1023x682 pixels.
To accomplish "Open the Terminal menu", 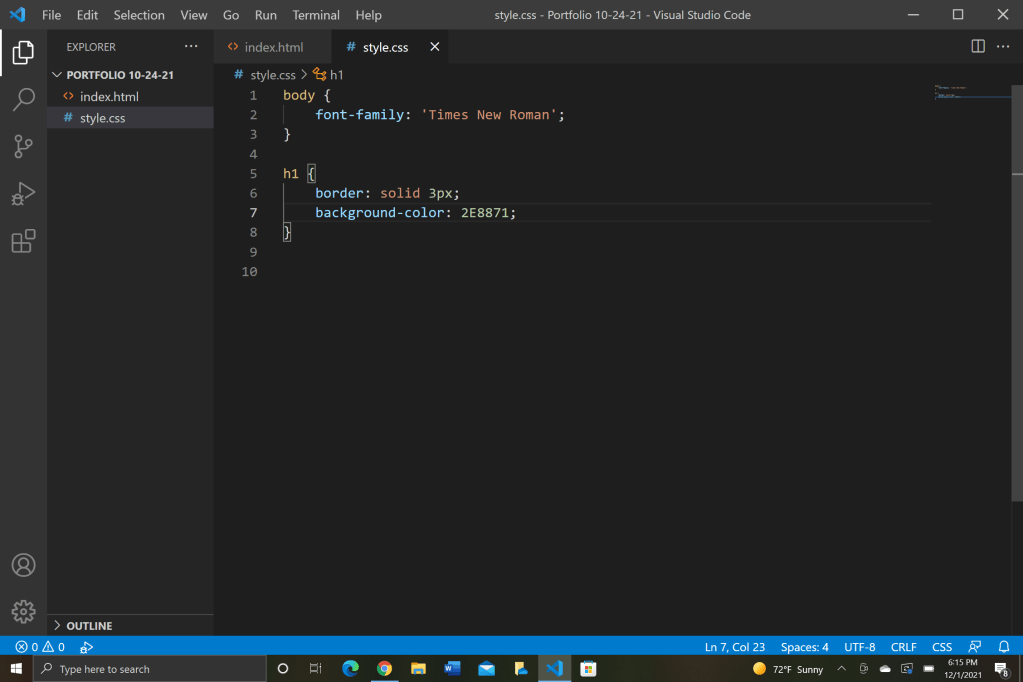I will (316, 15).
